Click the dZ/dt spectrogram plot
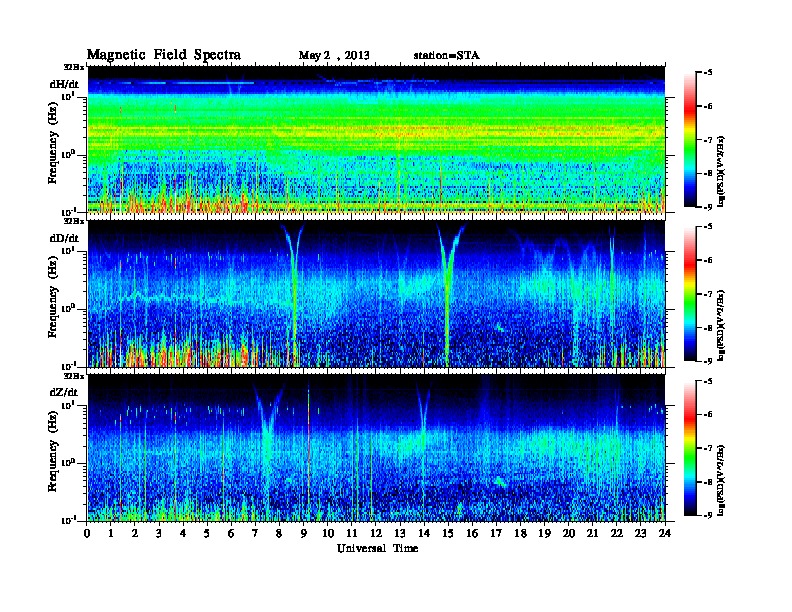 point(376,448)
